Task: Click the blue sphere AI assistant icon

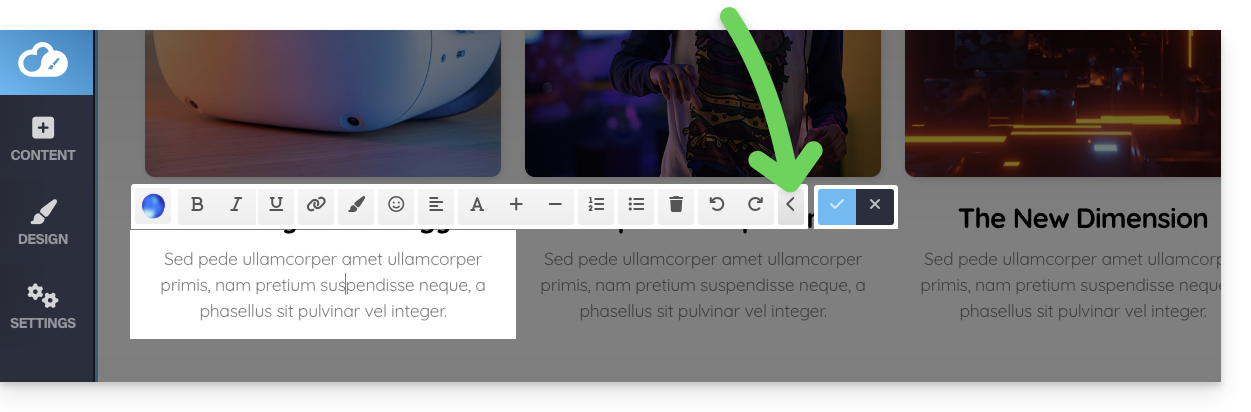Action: [153, 206]
